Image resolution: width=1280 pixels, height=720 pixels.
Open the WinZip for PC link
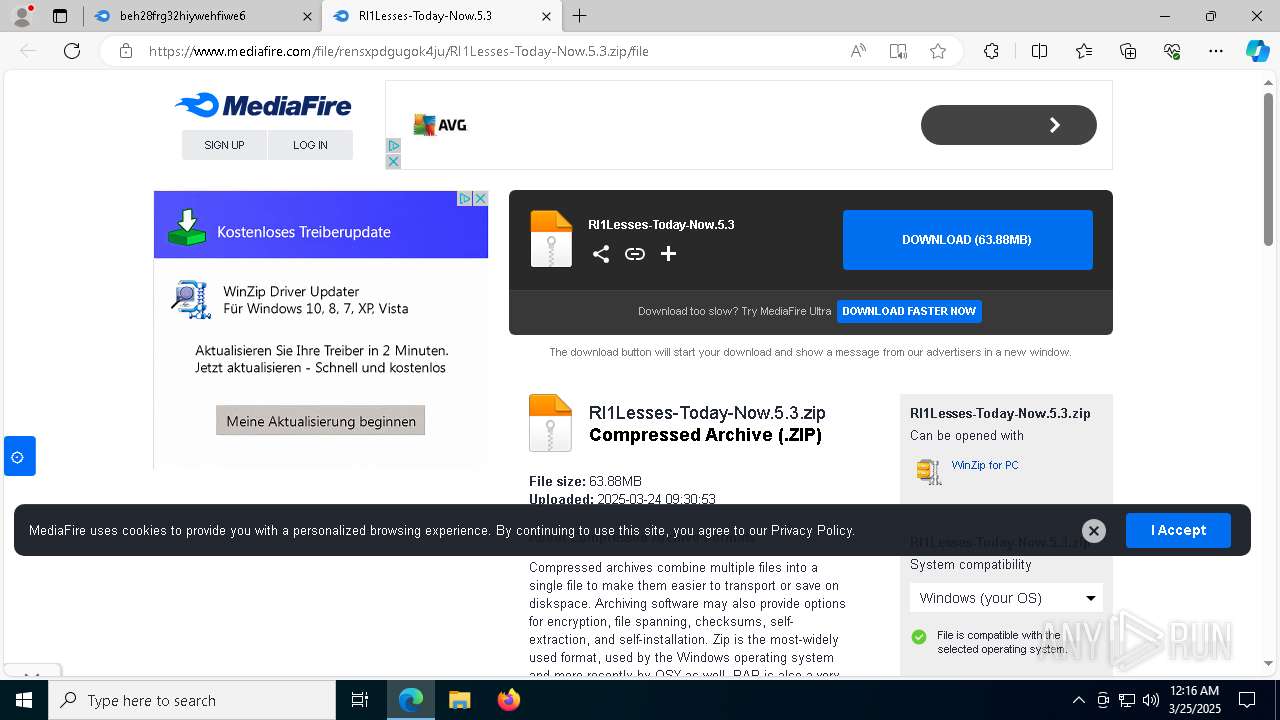point(985,465)
